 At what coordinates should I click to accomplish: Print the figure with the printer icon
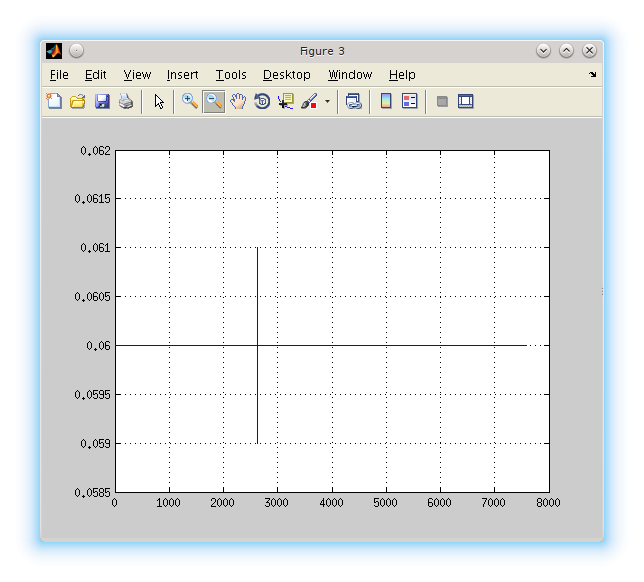(x=126, y=101)
